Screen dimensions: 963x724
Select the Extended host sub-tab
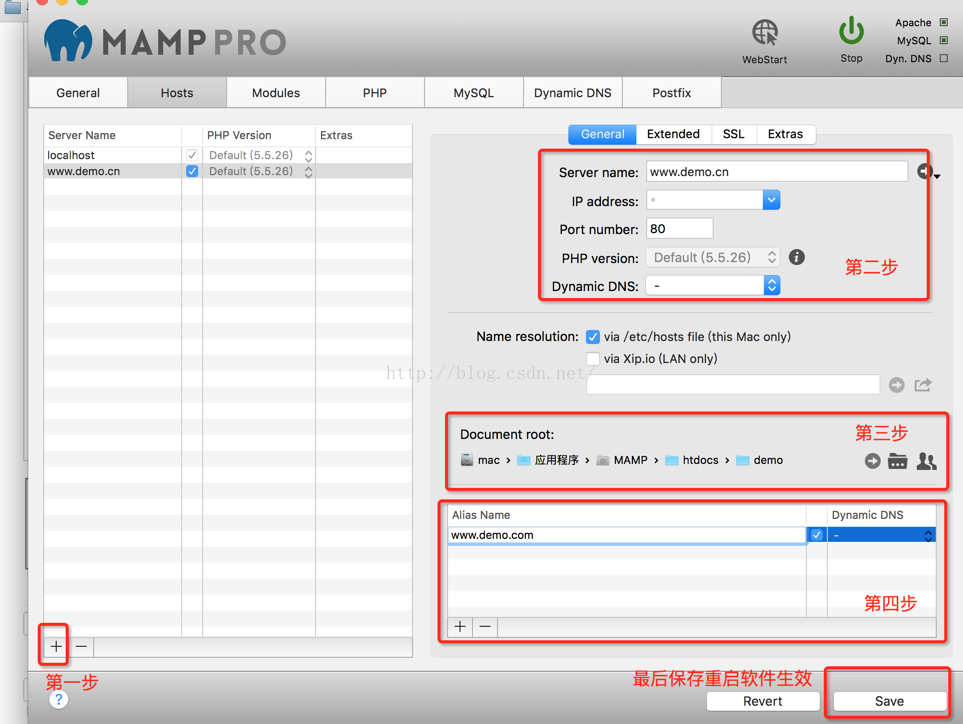pos(673,134)
